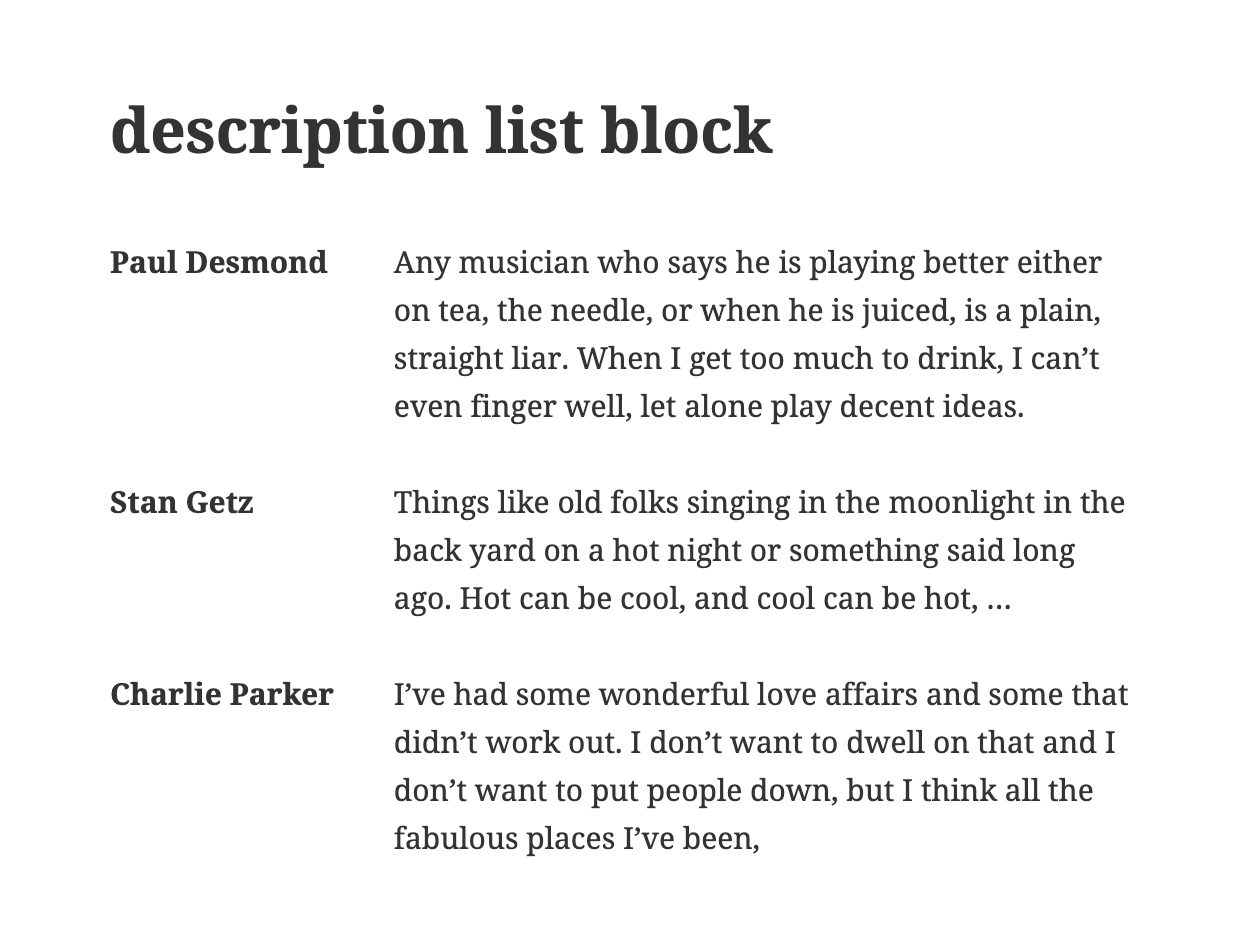Image resolution: width=1248 pixels, height=946 pixels.
Task: Select the 'Stan Getz' term
Action: (181, 502)
